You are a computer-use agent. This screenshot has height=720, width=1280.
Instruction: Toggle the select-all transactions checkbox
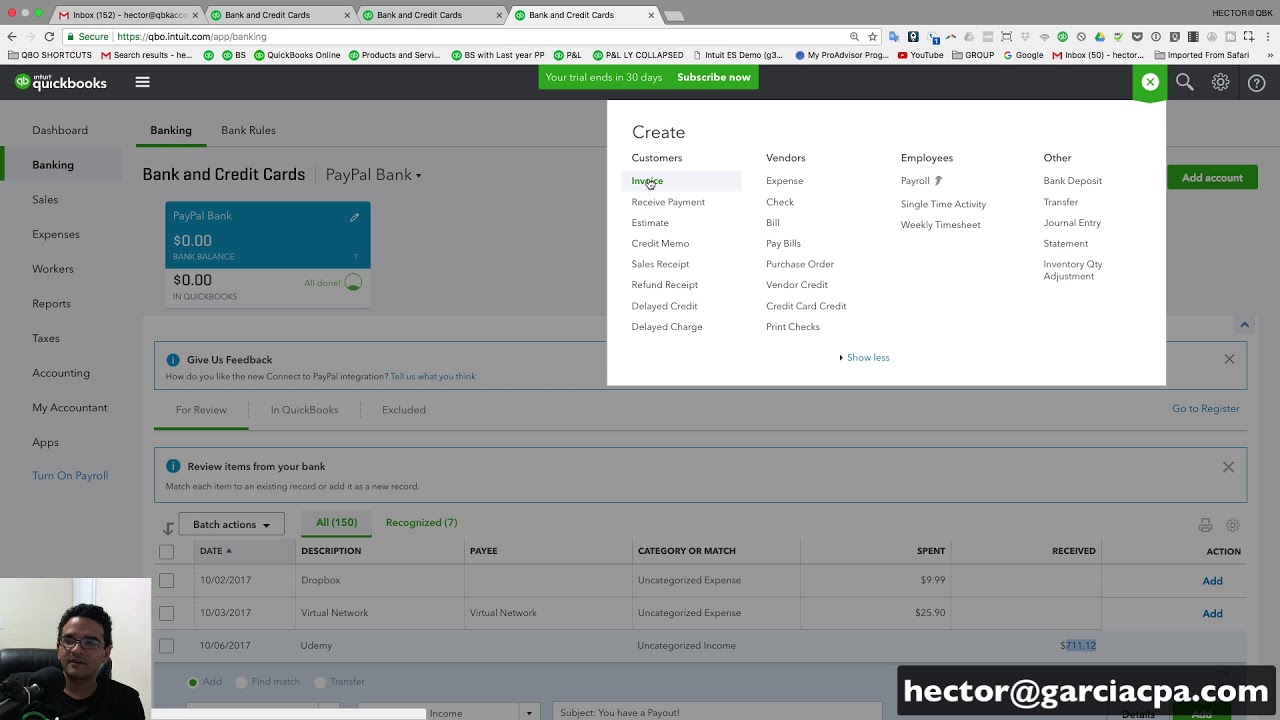click(167, 551)
